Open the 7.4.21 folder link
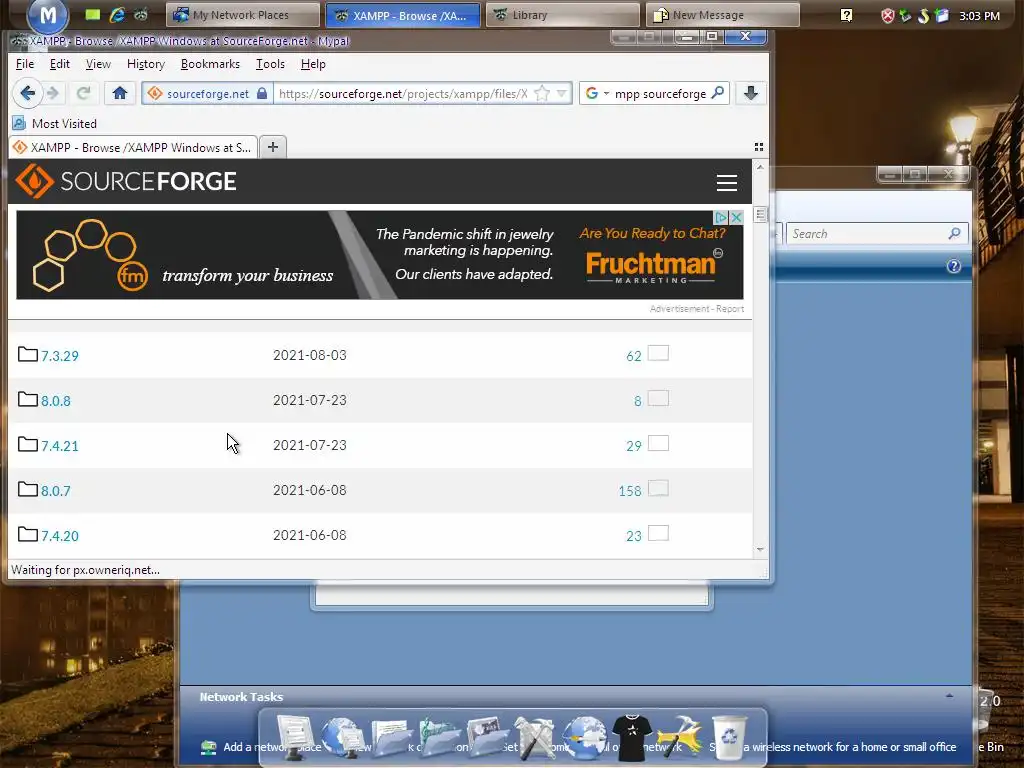The image size is (1024, 768). (59, 446)
